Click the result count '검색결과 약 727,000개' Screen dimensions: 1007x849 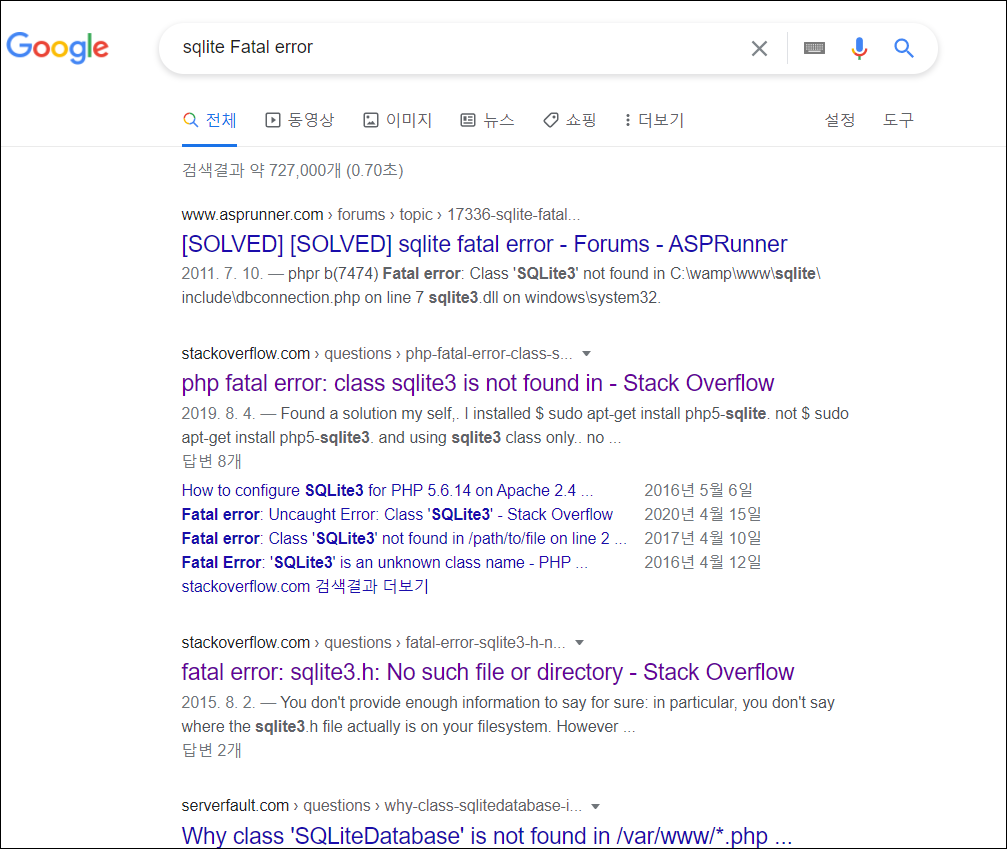[292, 170]
